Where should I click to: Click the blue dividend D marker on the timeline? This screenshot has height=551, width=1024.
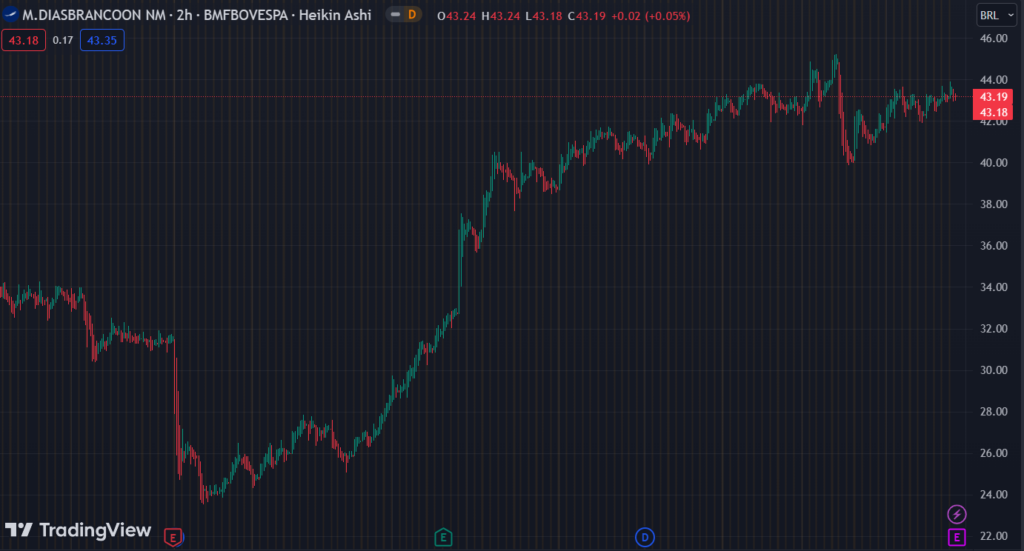[x=645, y=537]
